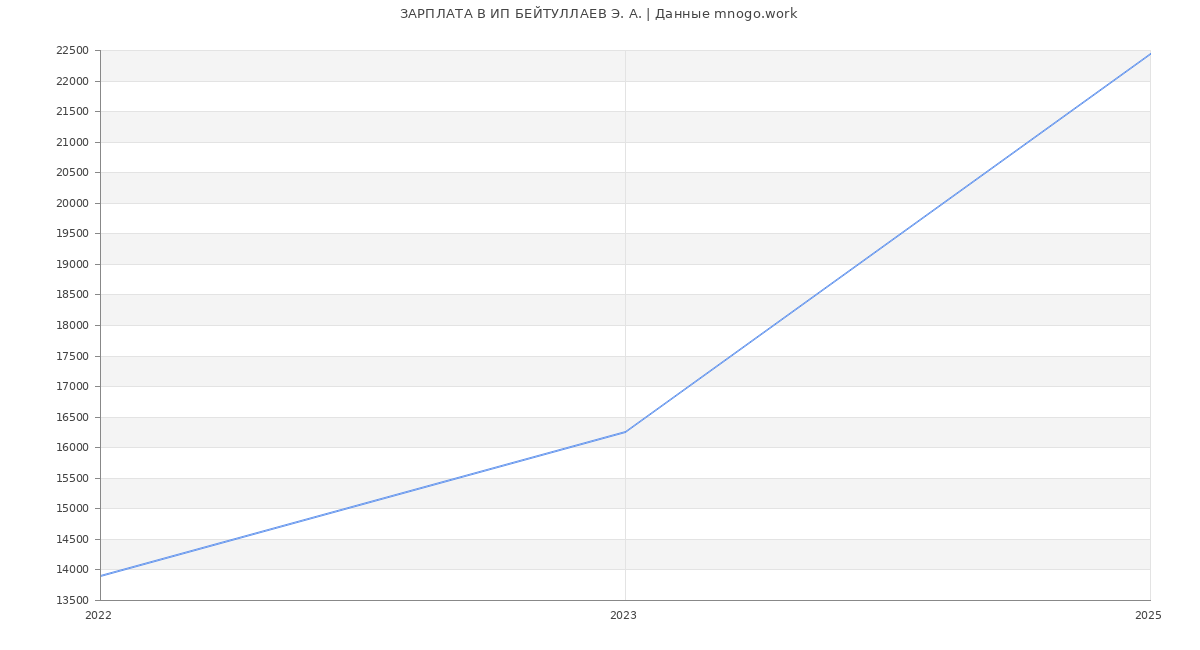Click the 16000 y-axis label
1200x650 pixels.
click(x=72, y=448)
